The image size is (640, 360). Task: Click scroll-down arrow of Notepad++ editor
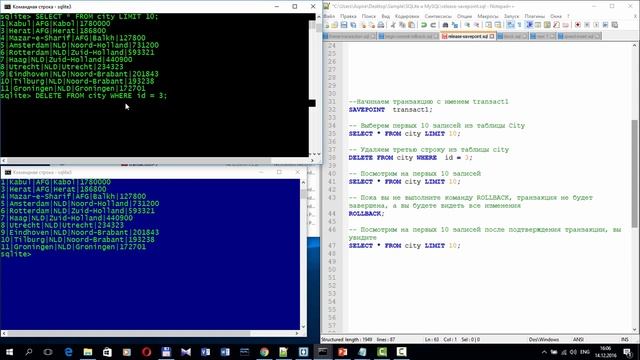[635, 330]
